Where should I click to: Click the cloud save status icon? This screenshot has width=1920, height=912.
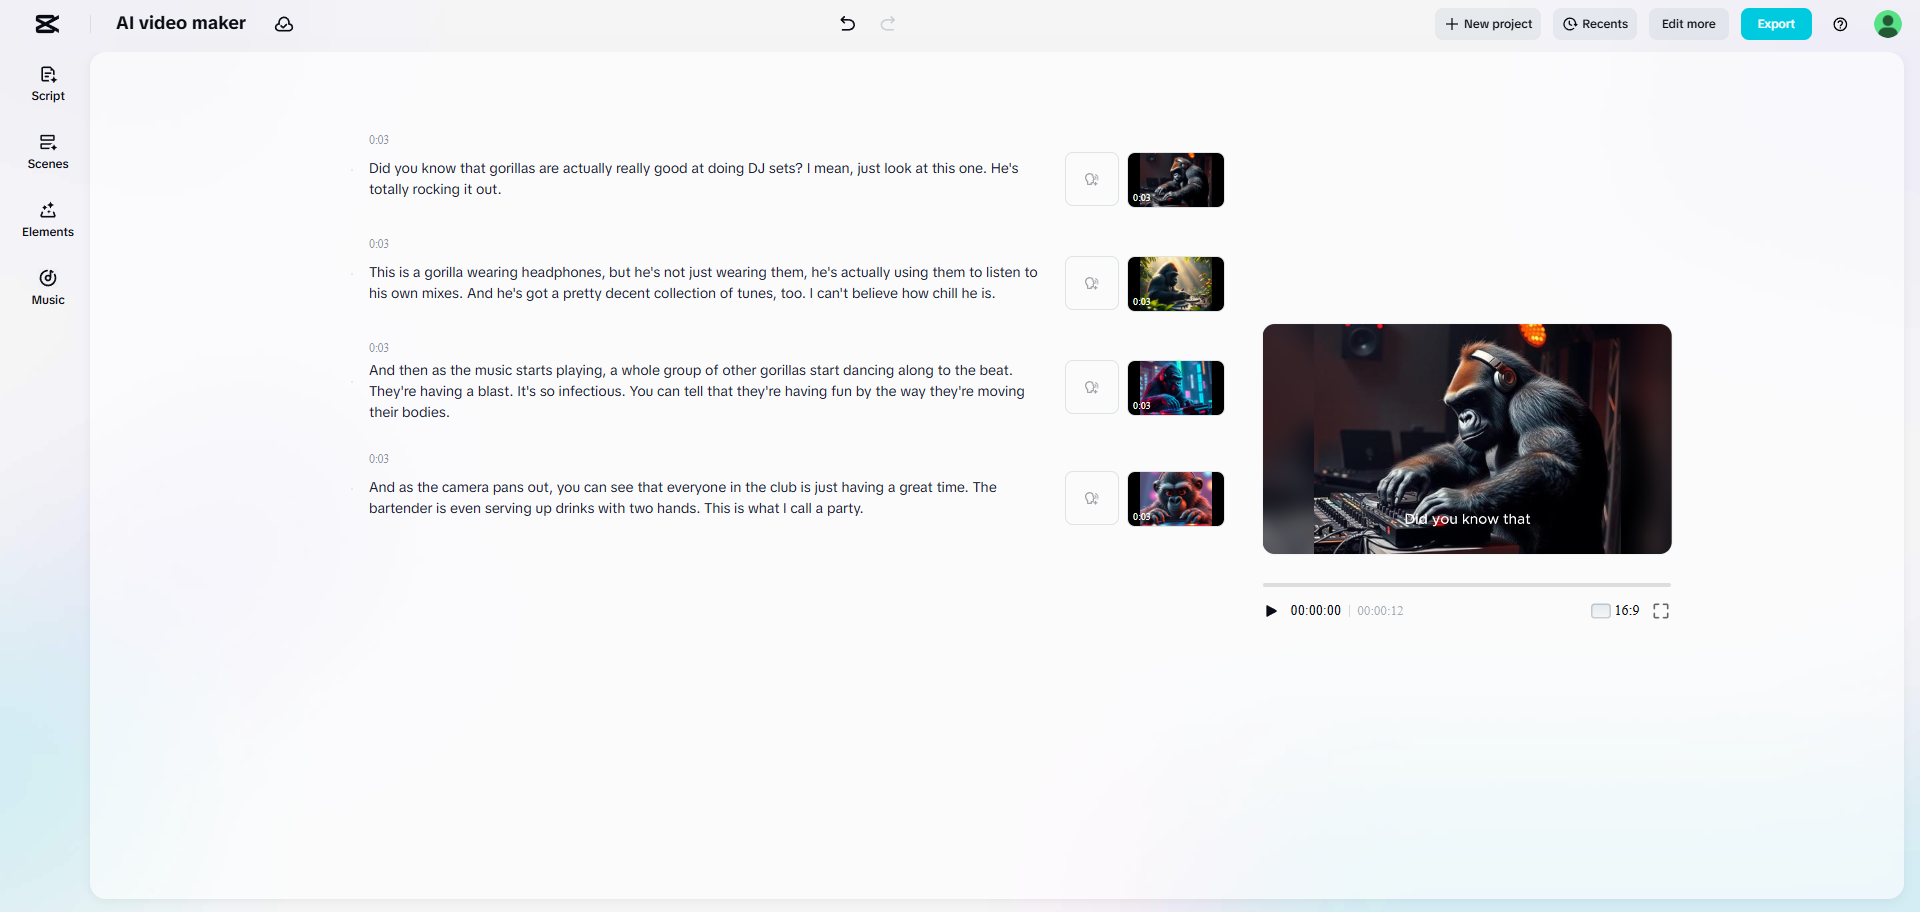point(284,24)
